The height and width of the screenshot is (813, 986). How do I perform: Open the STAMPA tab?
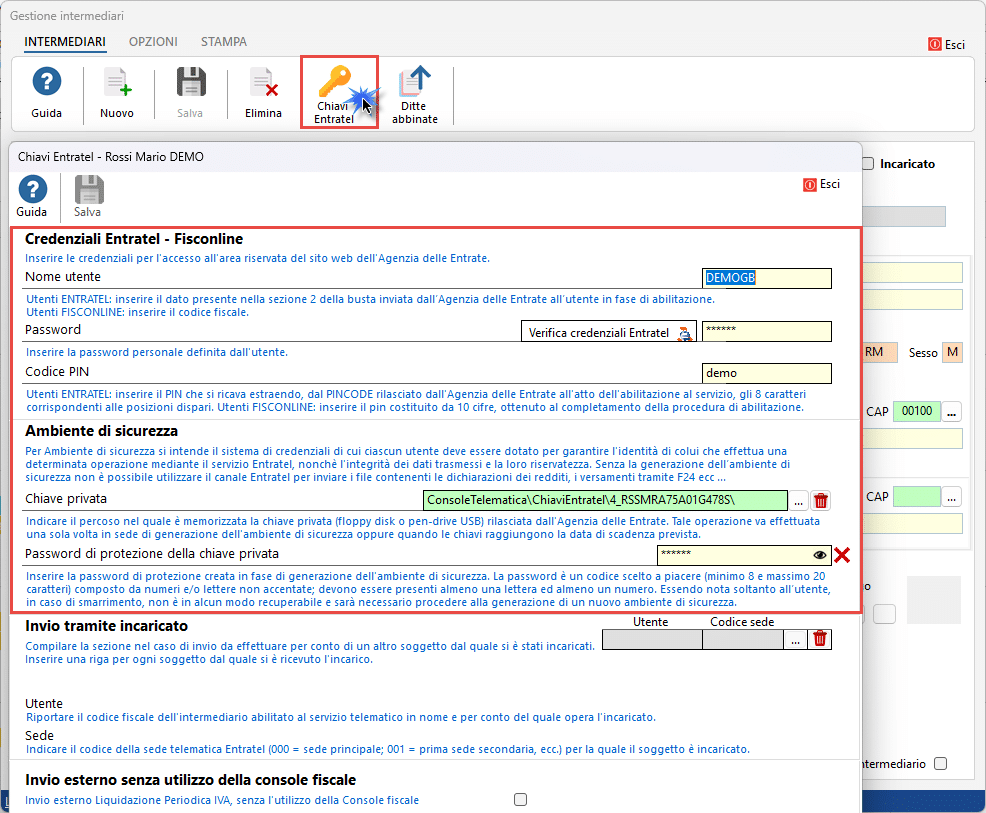tap(224, 42)
